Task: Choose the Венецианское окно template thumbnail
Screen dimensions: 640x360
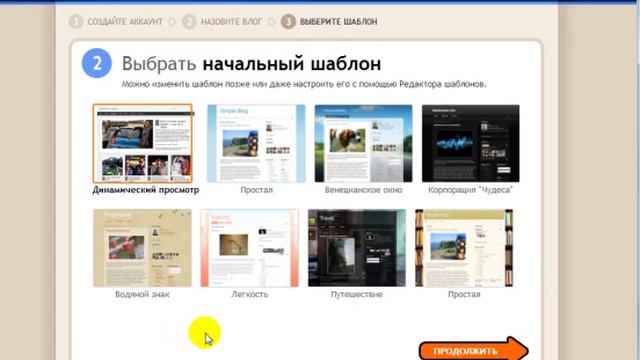Action: tap(363, 143)
